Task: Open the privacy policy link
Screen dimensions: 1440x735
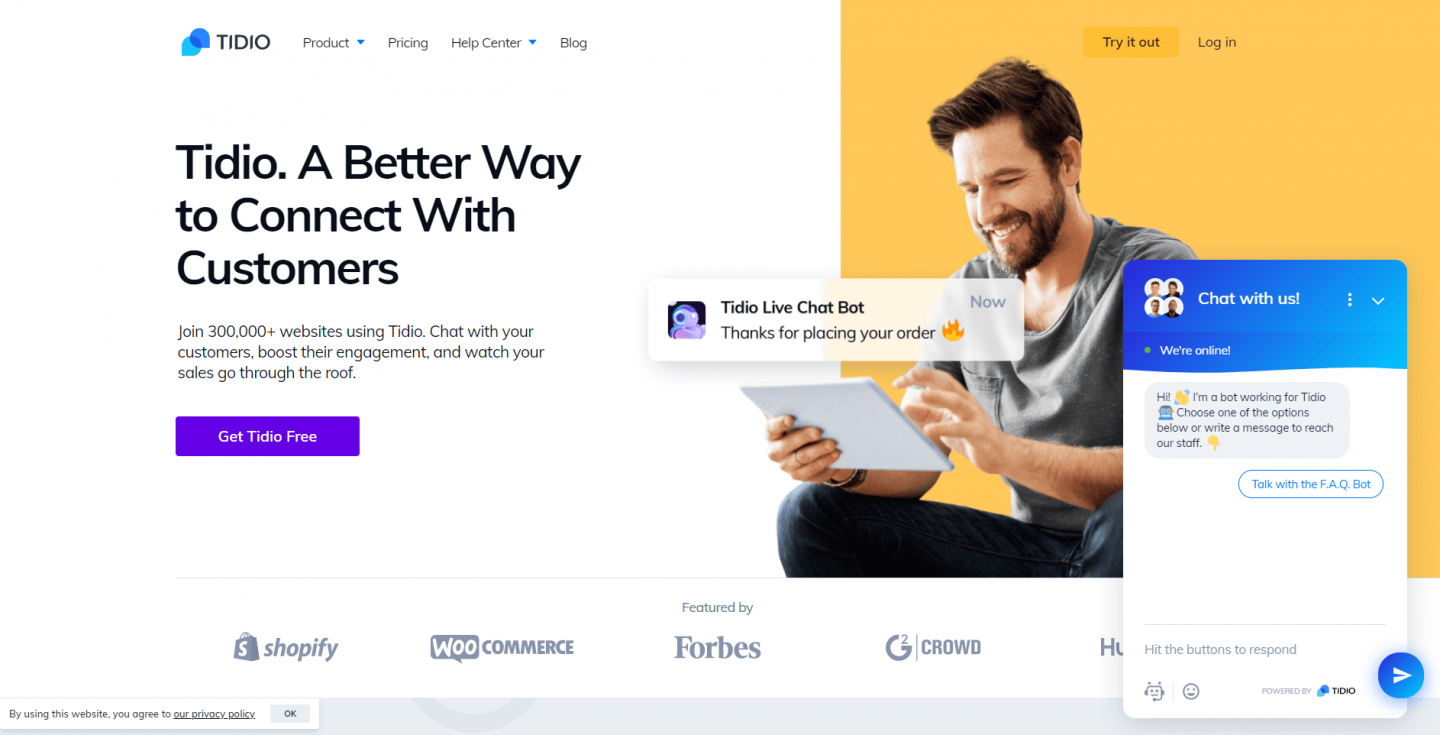Action: coord(214,714)
